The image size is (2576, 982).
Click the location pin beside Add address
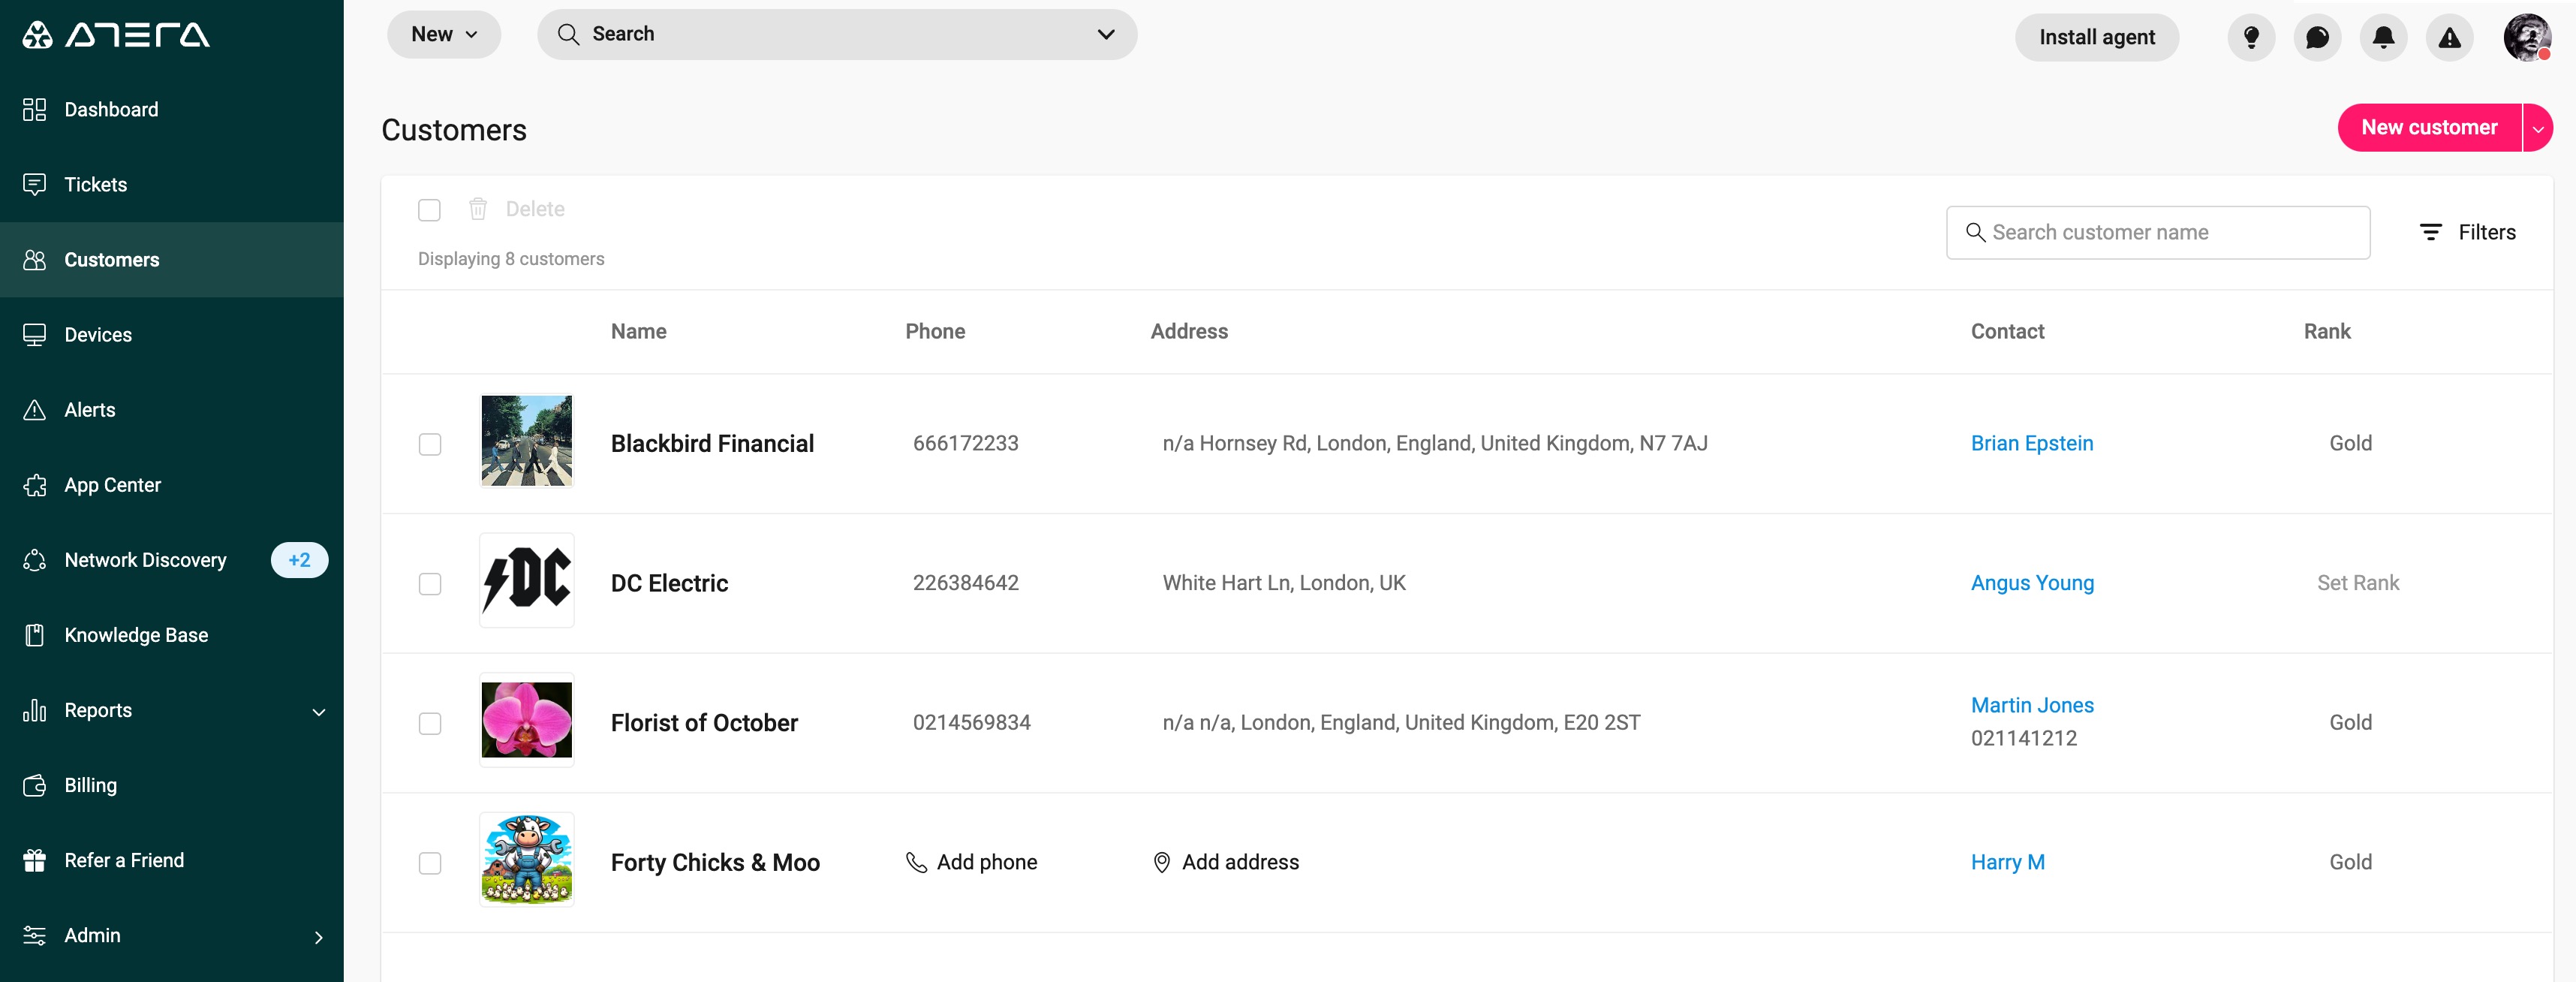[x=1161, y=862]
